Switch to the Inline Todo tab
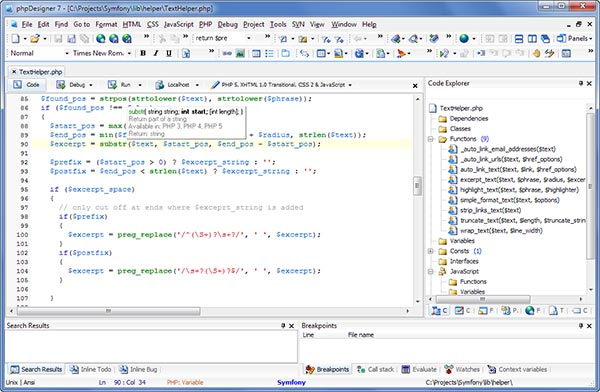This screenshot has width=600, height=392. tap(91, 369)
